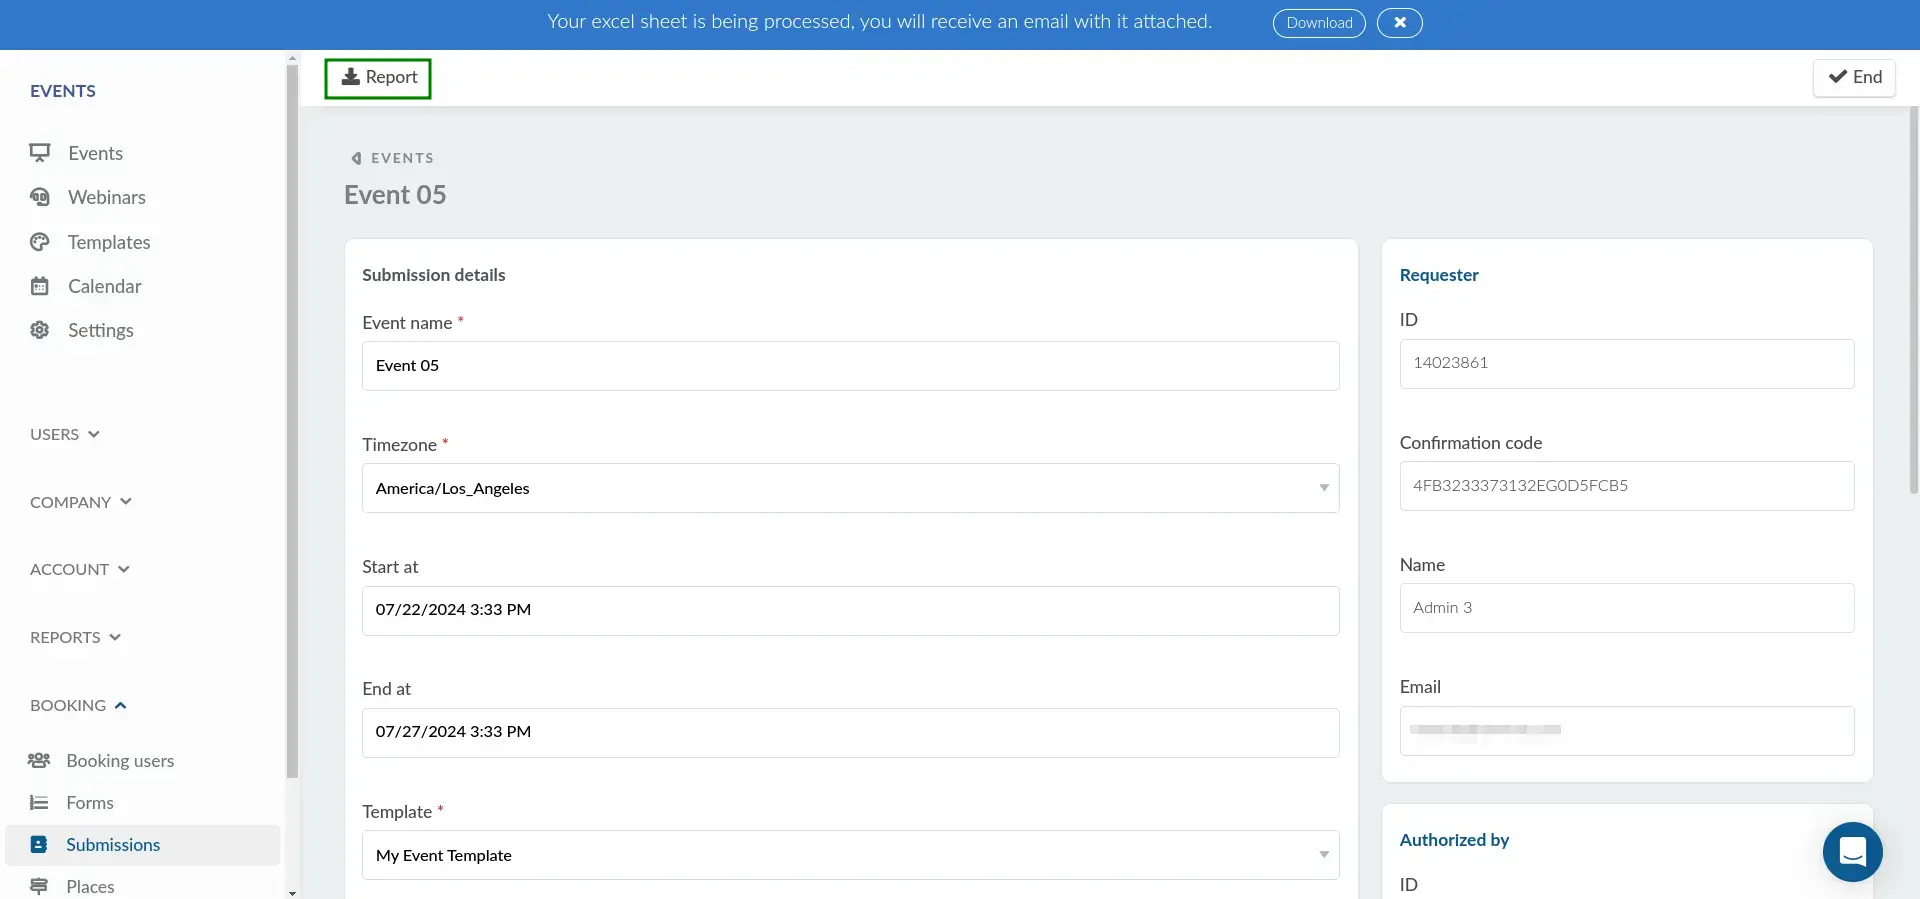Click the sidebar scroll up arrow

292,58
